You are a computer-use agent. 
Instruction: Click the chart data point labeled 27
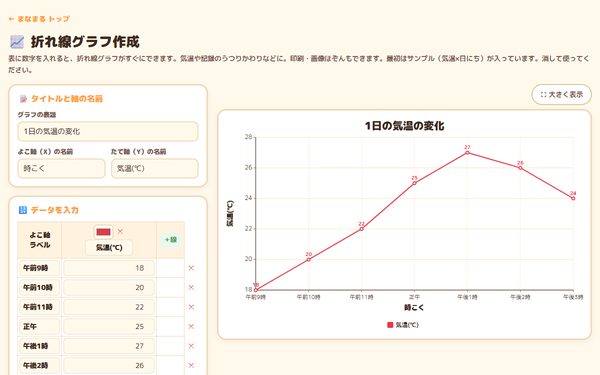[467, 153]
